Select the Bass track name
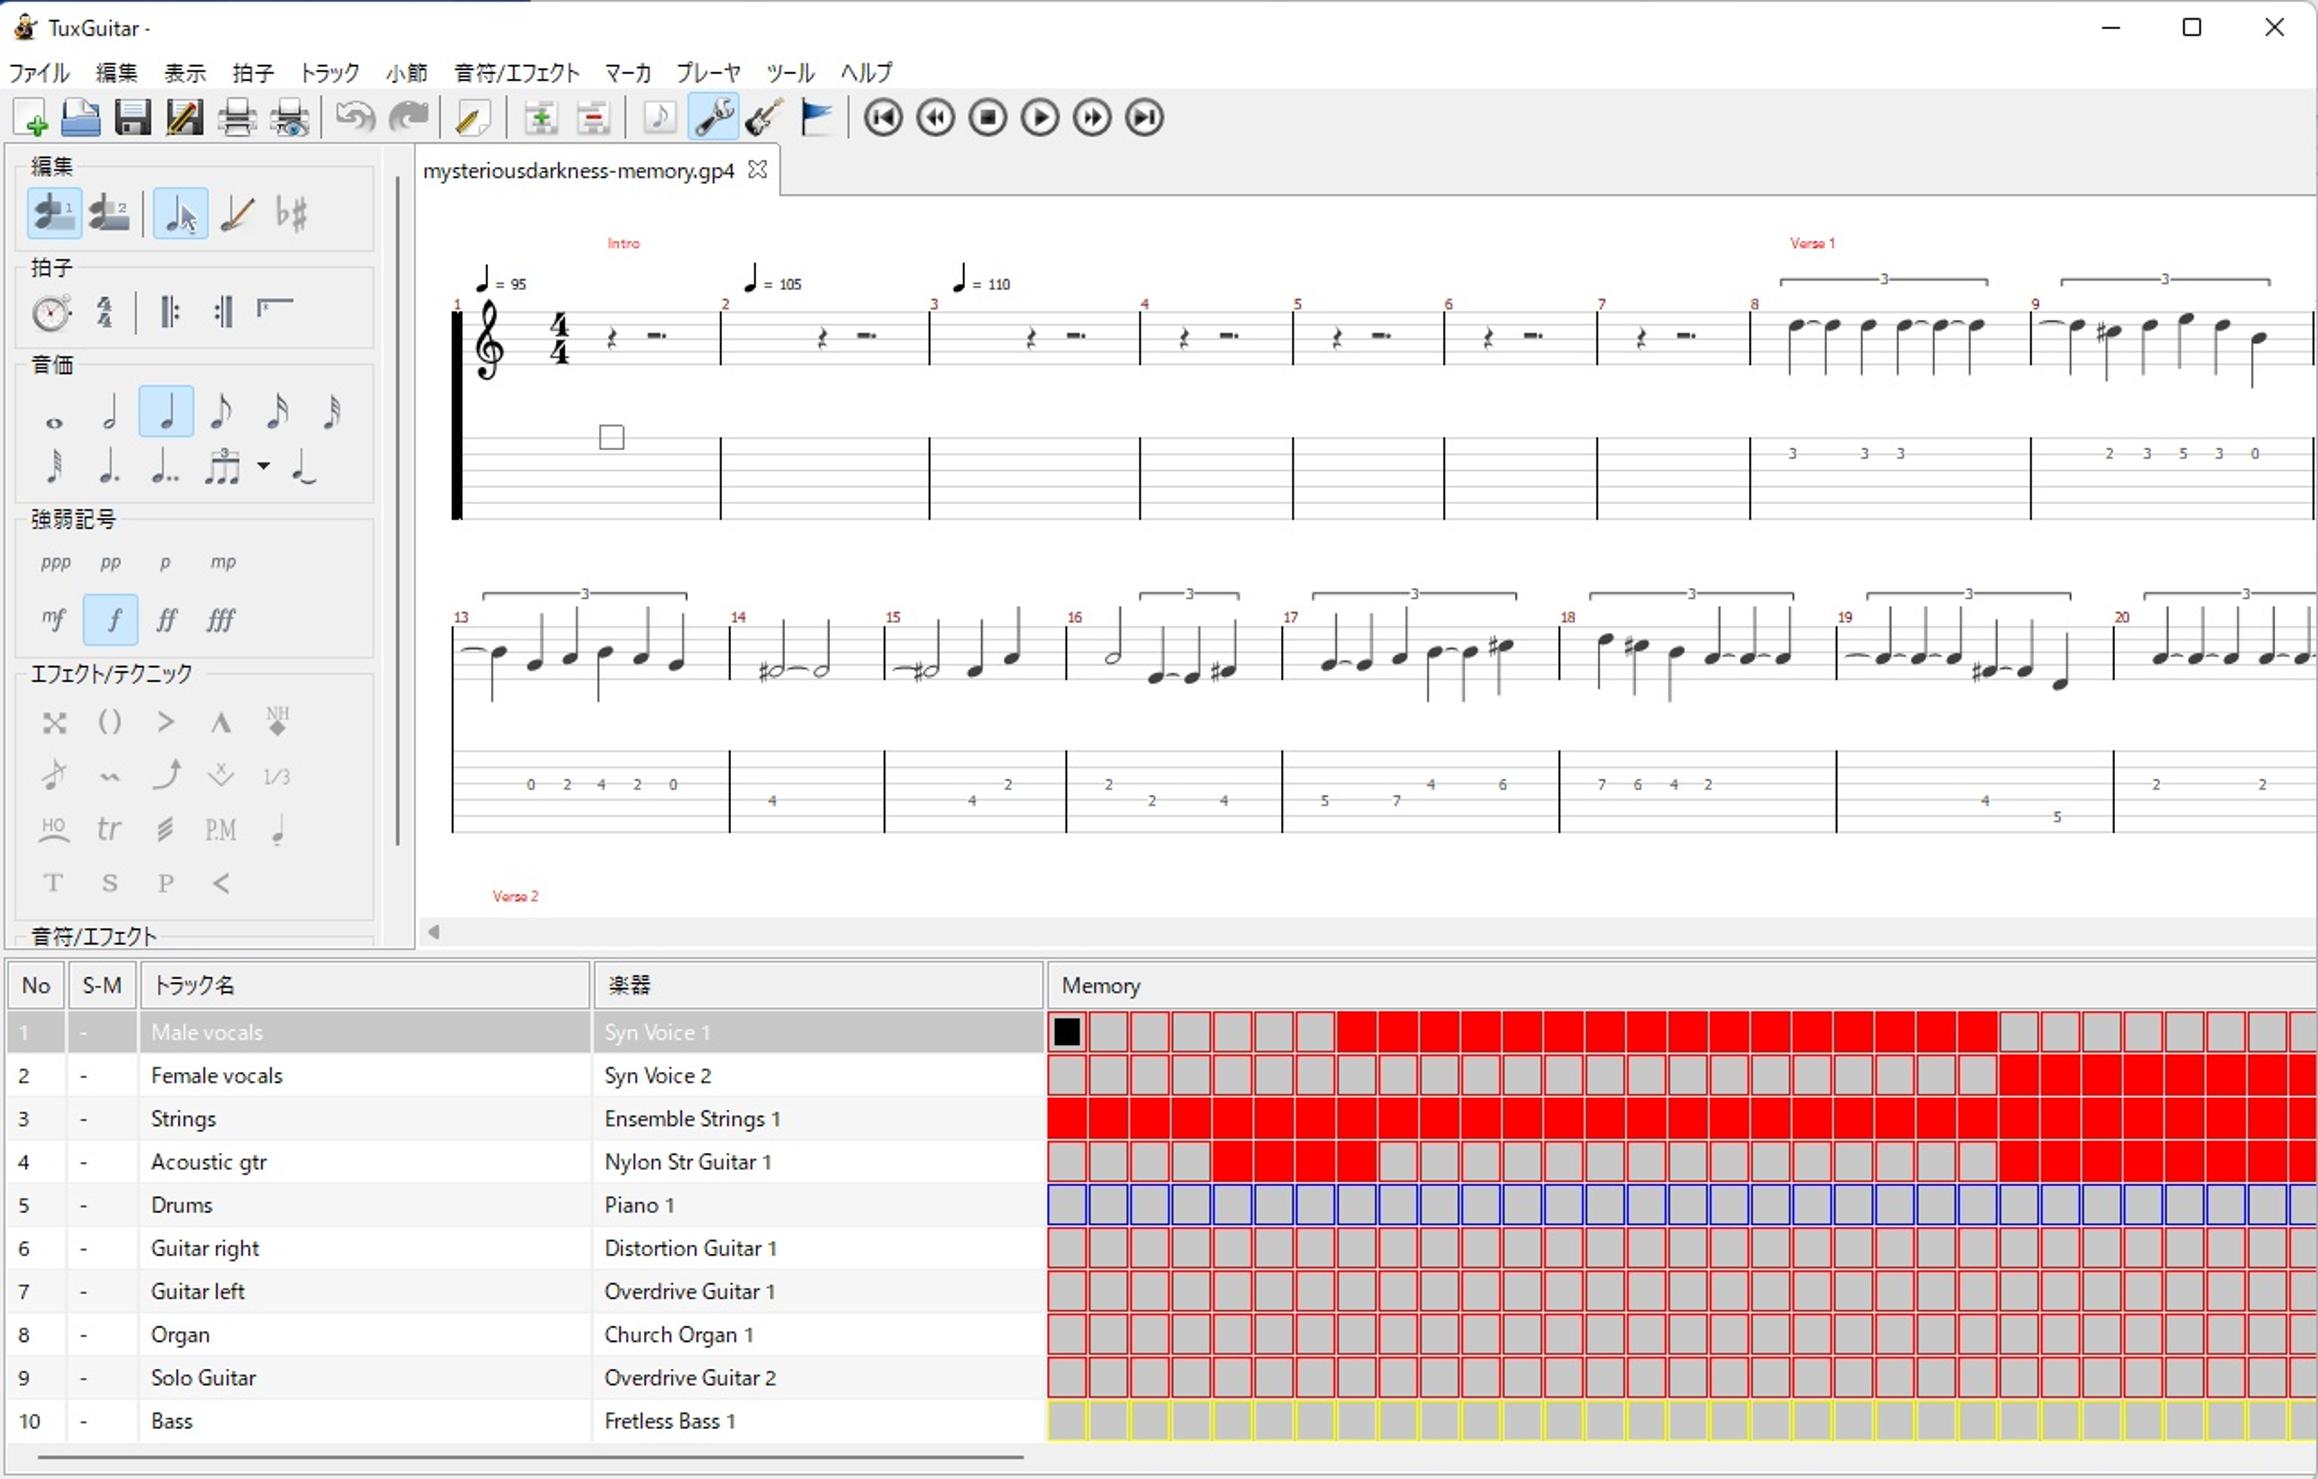Image resolution: width=2318 pixels, height=1479 pixels. (x=172, y=1422)
